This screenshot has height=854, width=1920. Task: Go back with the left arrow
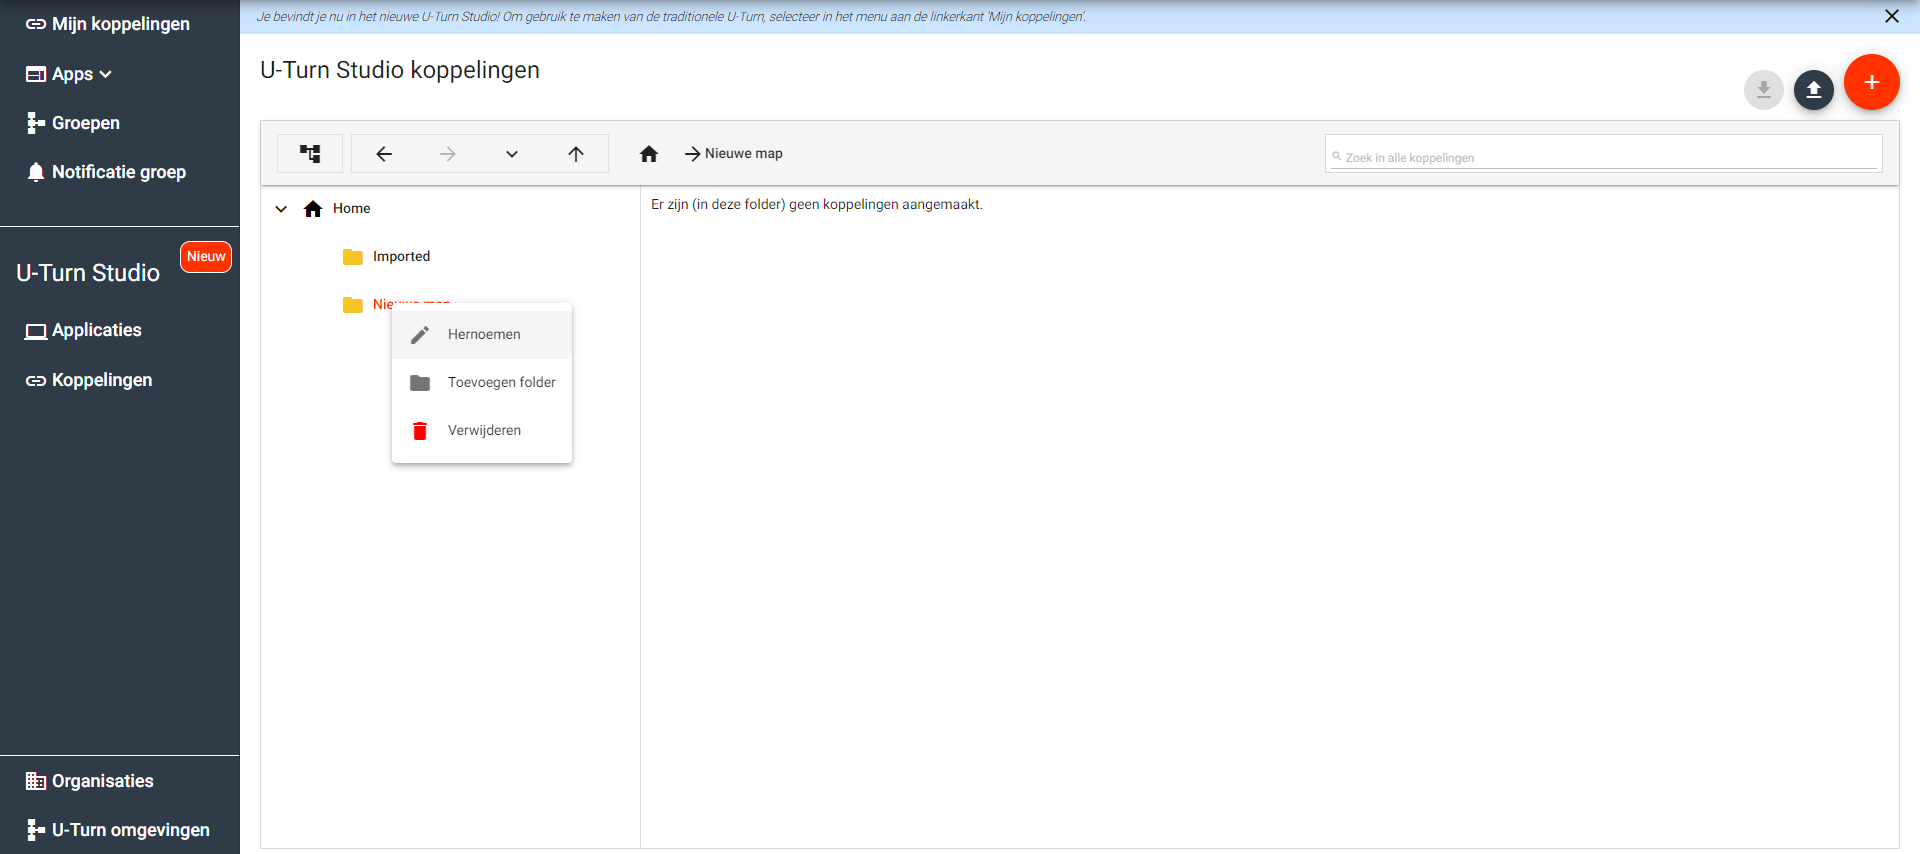click(x=384, y=154)
